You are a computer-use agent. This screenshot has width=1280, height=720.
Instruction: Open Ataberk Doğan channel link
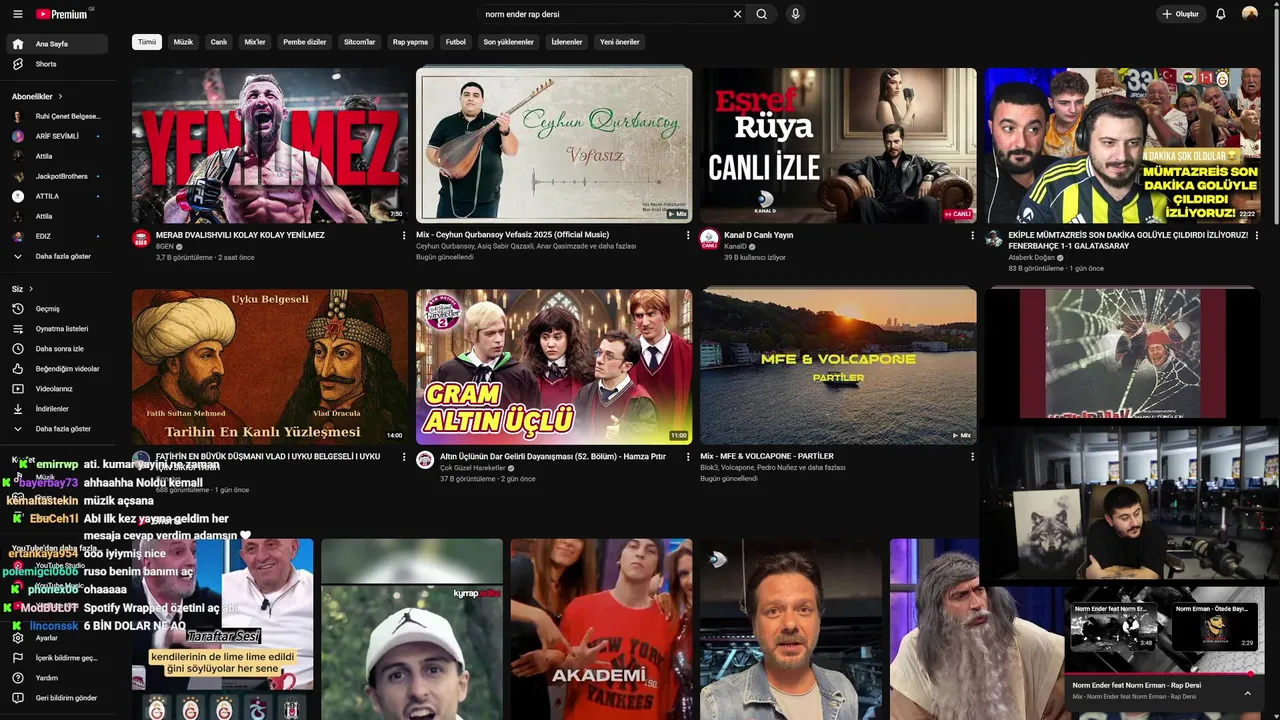pos(1031,257)
